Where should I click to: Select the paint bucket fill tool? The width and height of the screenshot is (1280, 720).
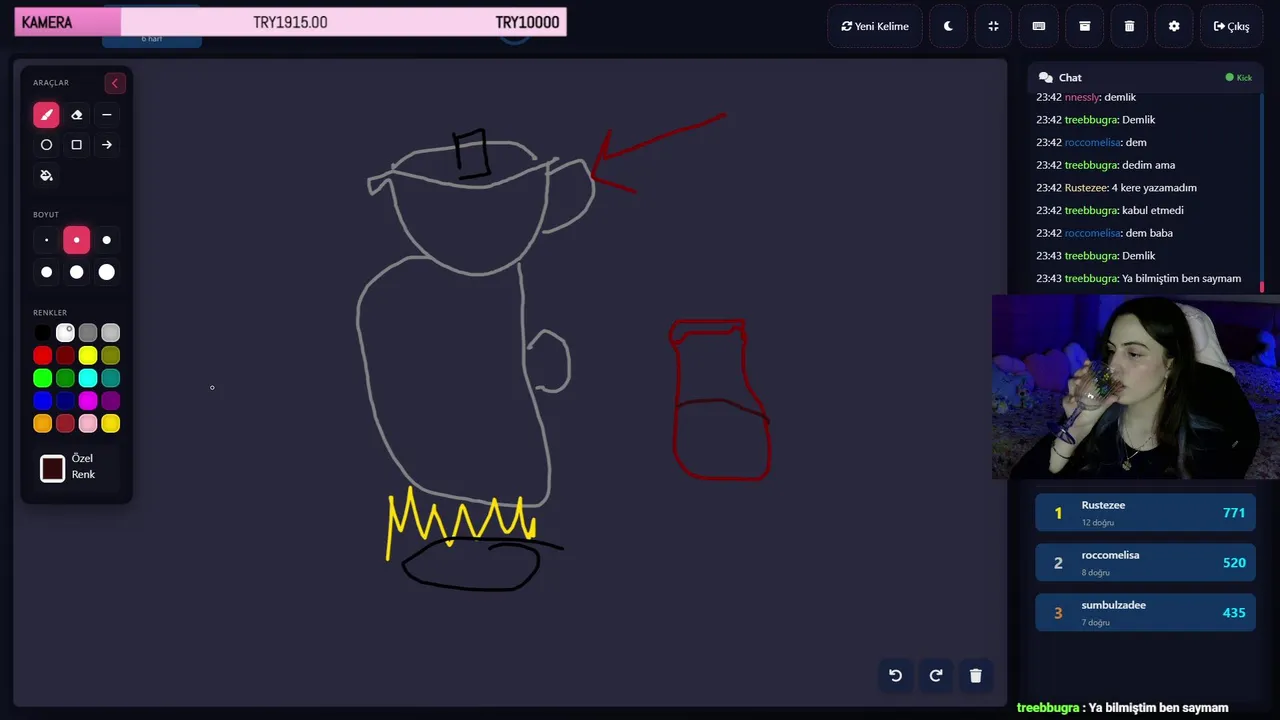pos(46,175)
